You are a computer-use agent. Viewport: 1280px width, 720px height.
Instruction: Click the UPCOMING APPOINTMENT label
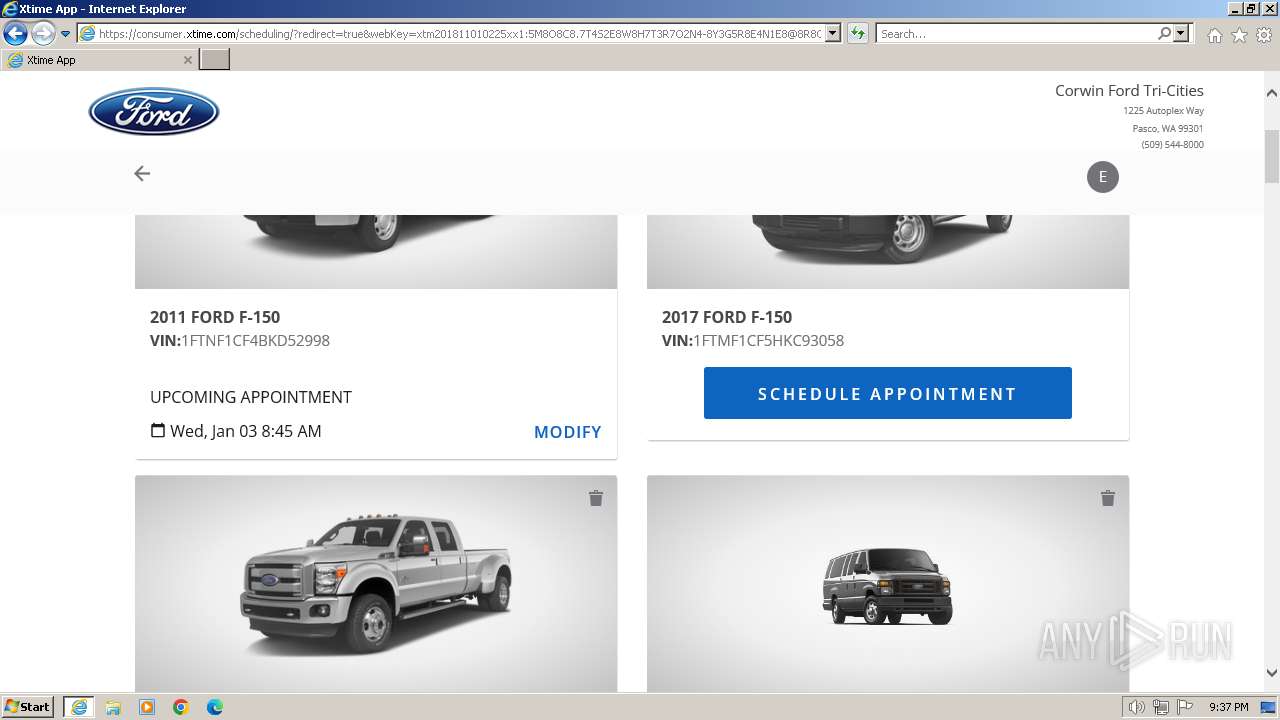pyautogui.click(x=251, y=397)
